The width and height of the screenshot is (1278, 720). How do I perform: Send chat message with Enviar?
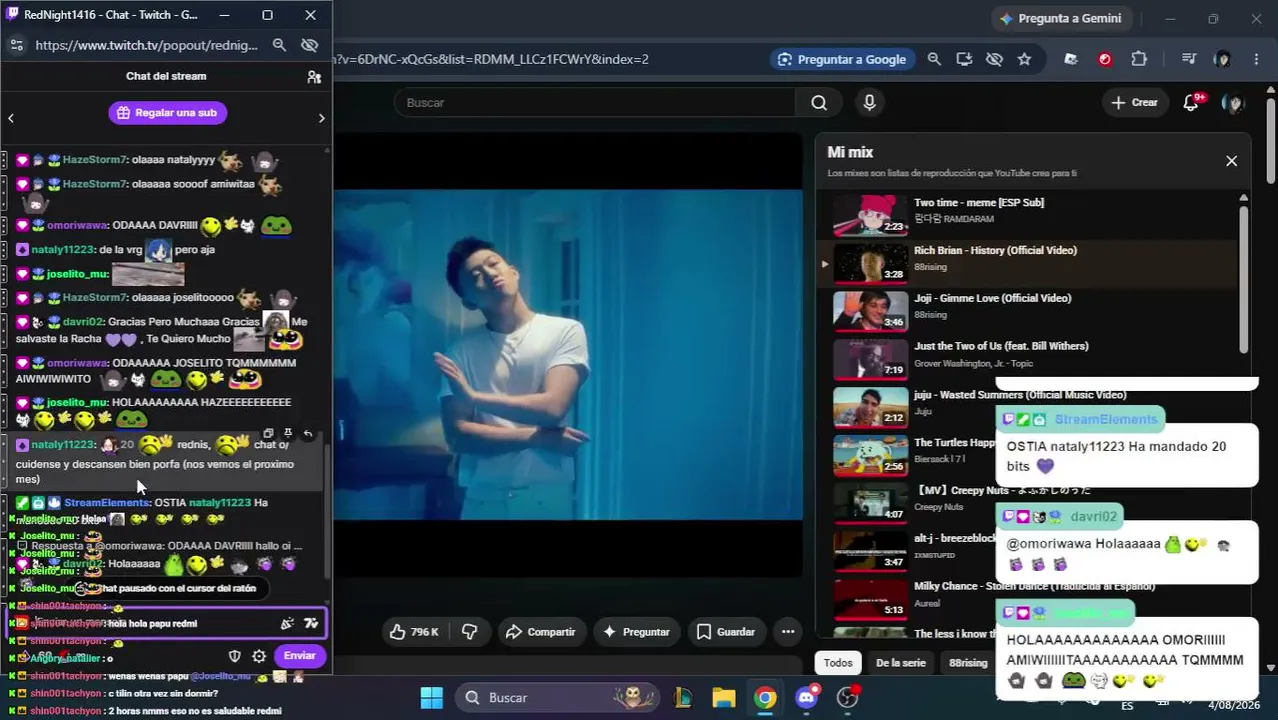click(x=299, y=656)
